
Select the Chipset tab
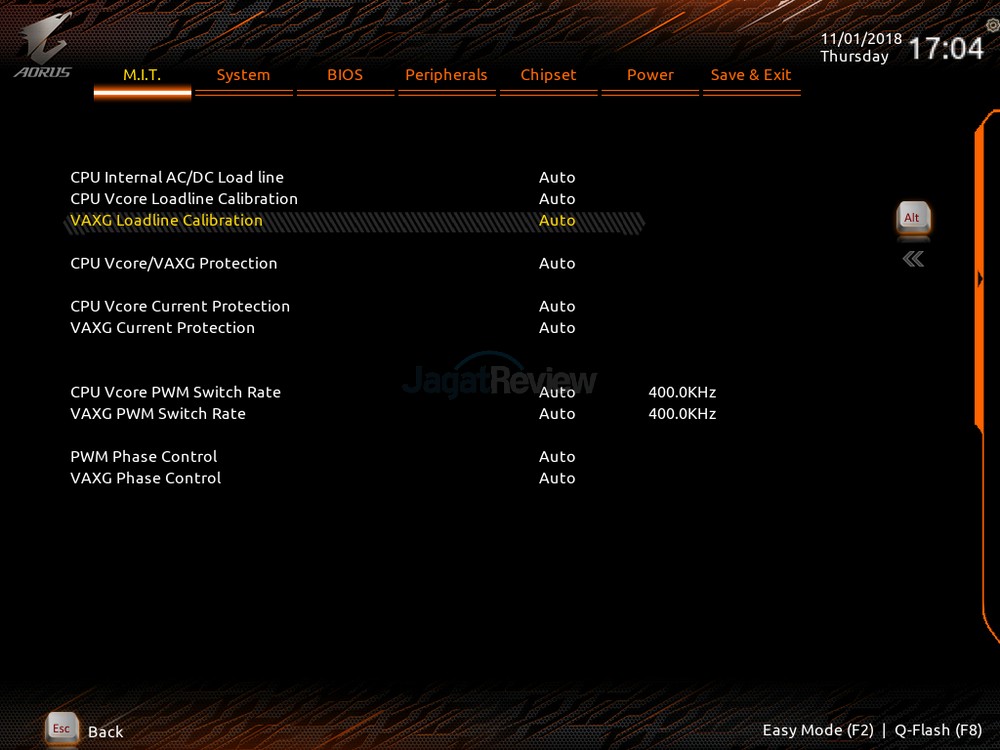click(x=548, y=75)
